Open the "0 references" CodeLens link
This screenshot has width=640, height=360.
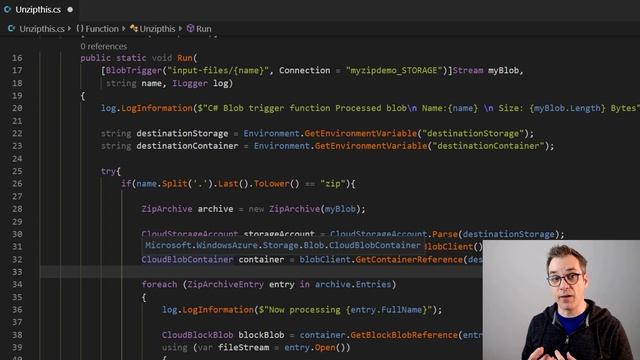coord(104,46)
